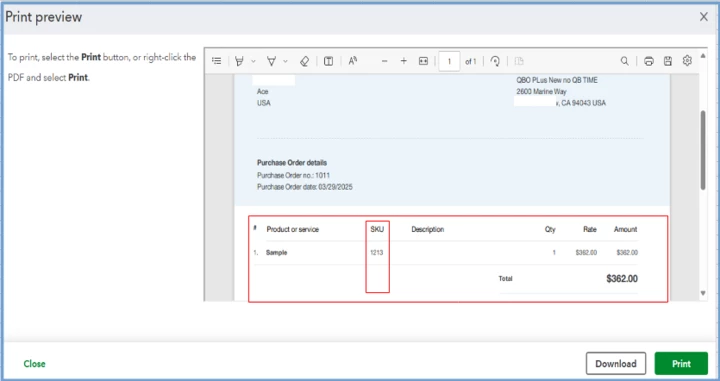
Task: Activate the Read aloud icon
Action: coord(353,61)
